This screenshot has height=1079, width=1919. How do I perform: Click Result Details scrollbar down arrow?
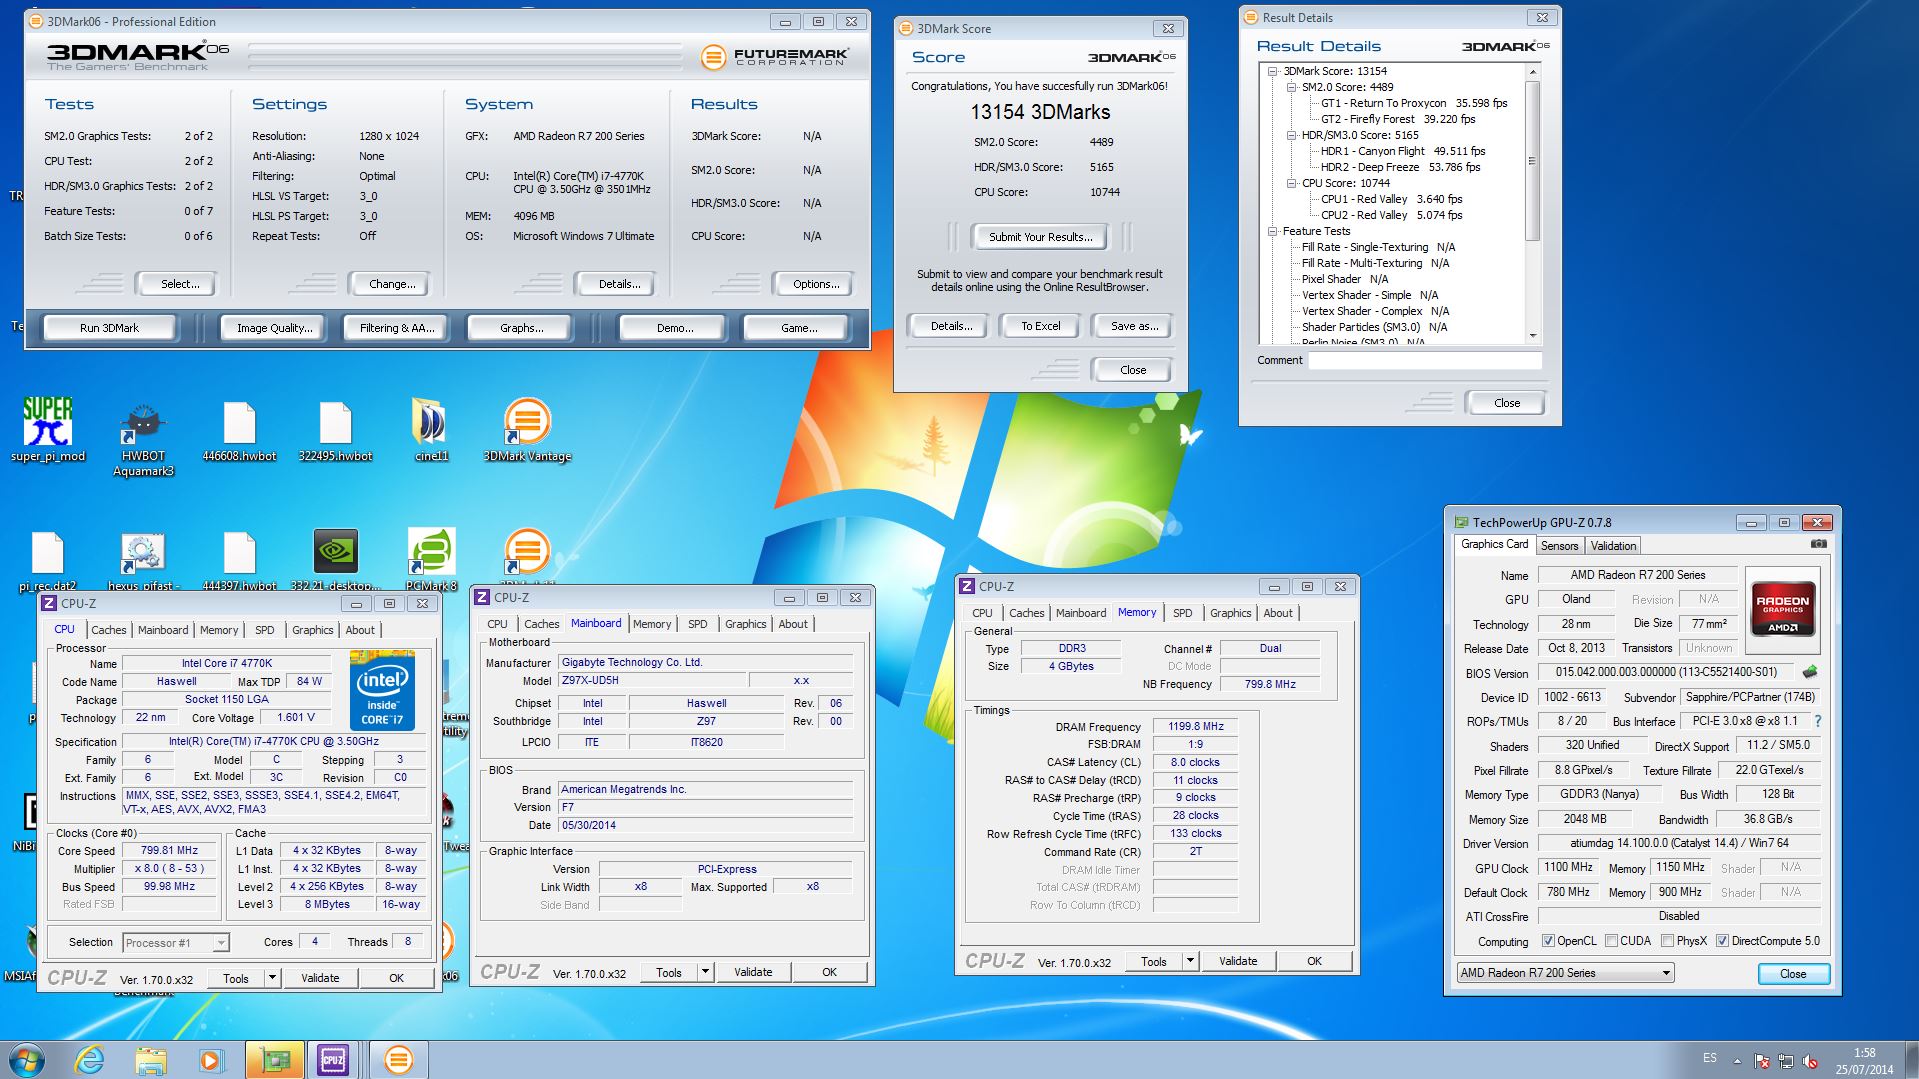tap(1532, 336)
